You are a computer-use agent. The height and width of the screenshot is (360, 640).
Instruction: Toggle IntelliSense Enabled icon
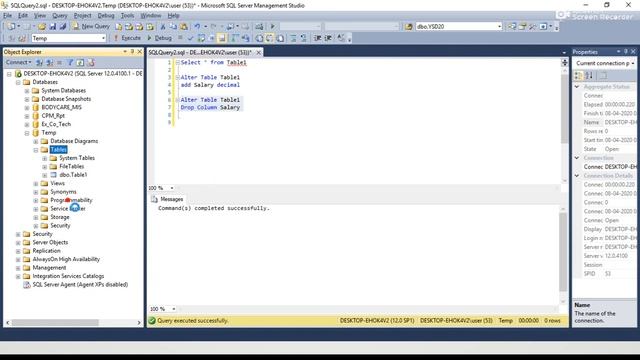click(222, 38)
